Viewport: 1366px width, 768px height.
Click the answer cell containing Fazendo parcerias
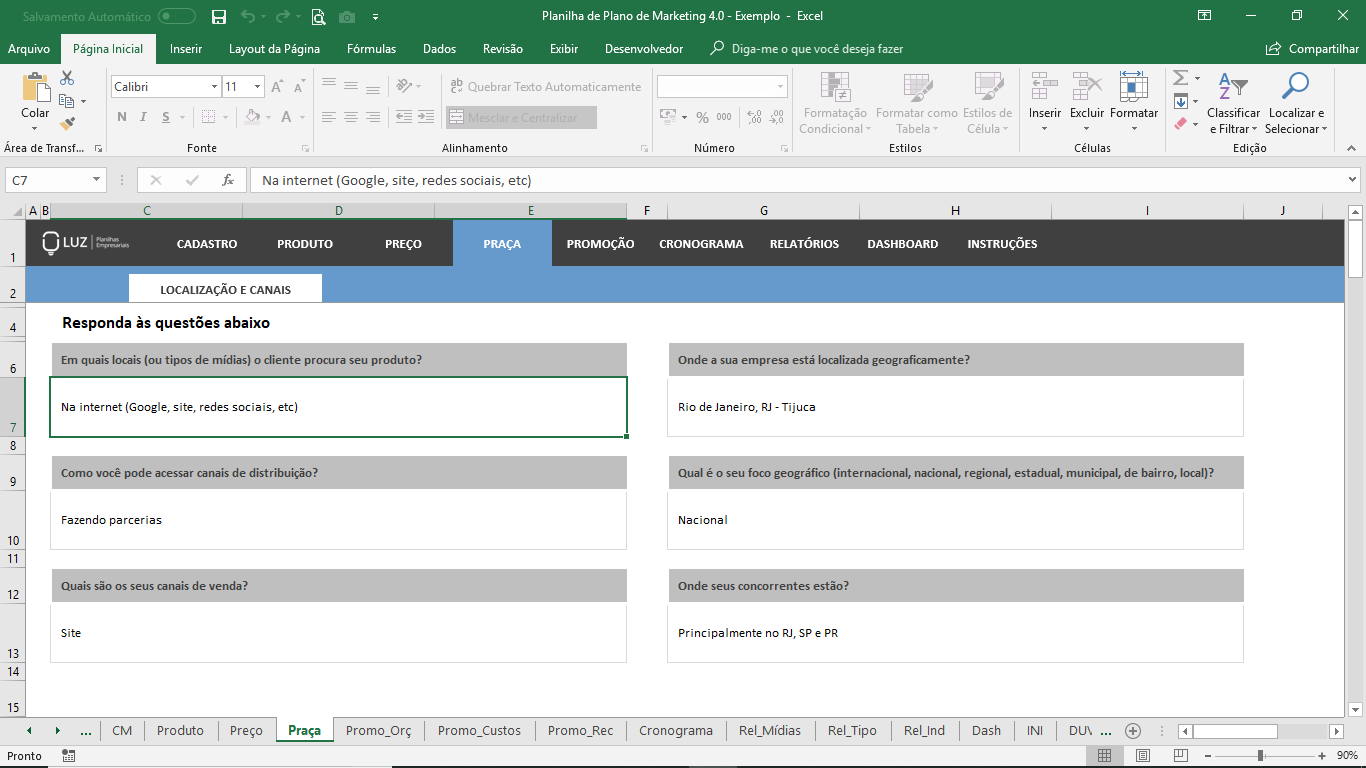(x=338, y=520)
